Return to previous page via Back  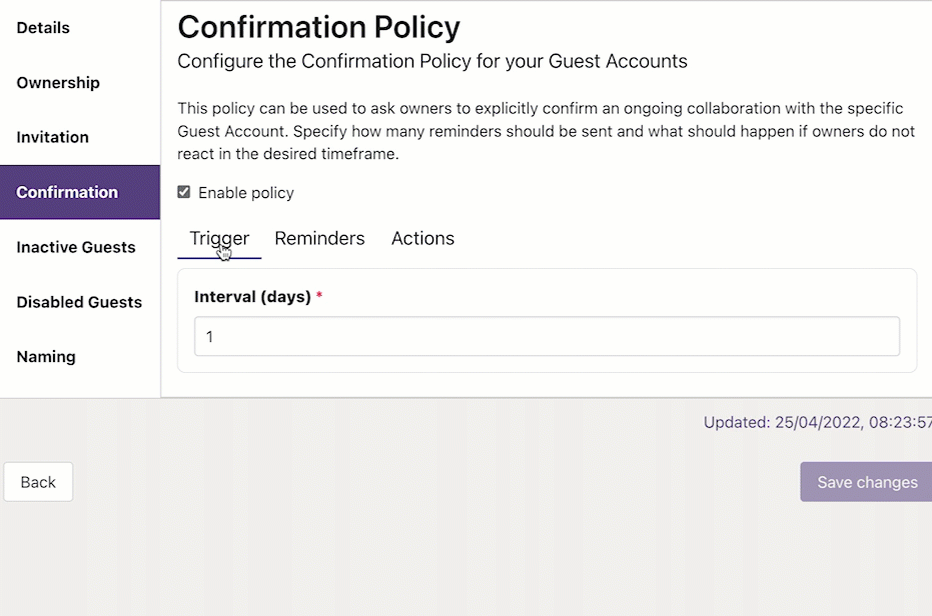[x=38, y=482]
